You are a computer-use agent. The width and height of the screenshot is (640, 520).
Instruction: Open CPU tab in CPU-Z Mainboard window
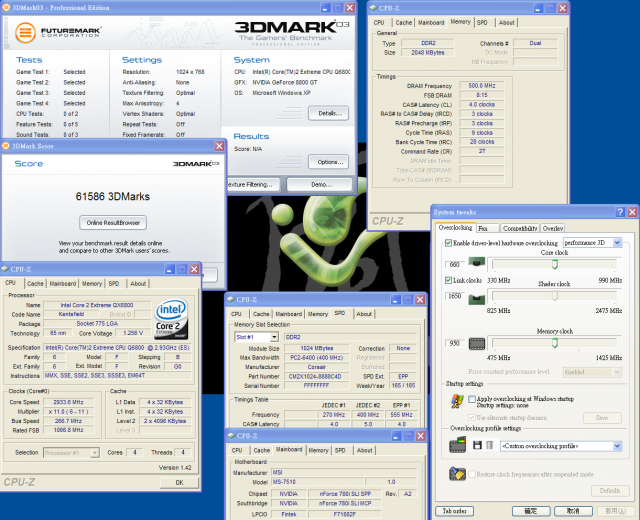pos(237,450)
